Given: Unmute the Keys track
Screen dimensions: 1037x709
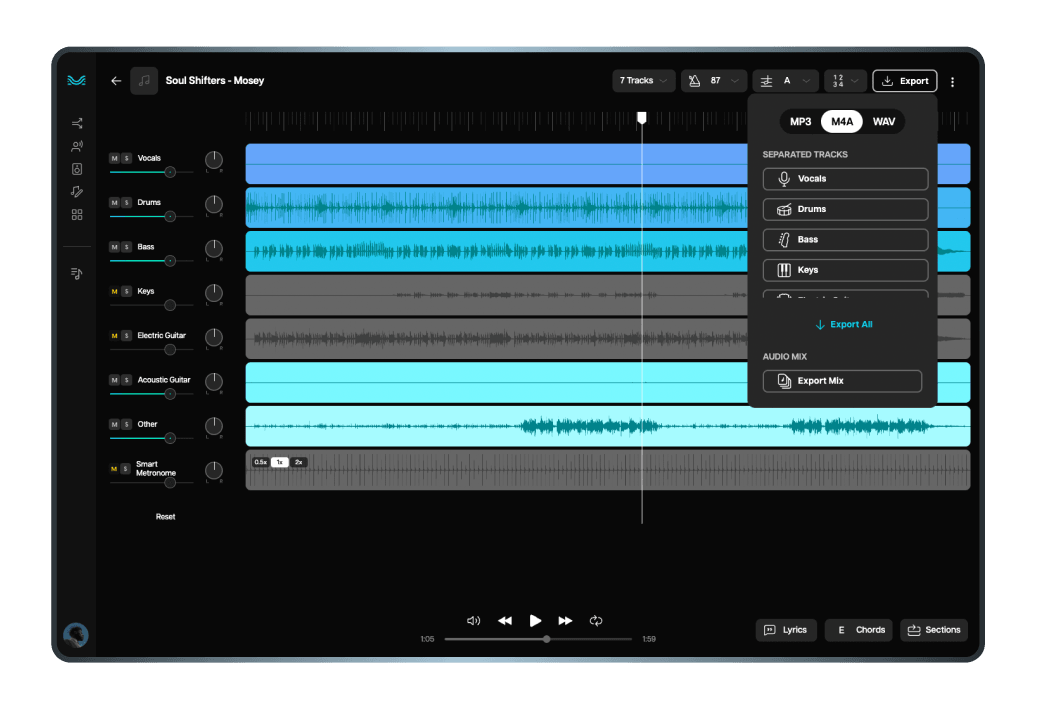Looking at the screenshot, I should pos(114,292).
